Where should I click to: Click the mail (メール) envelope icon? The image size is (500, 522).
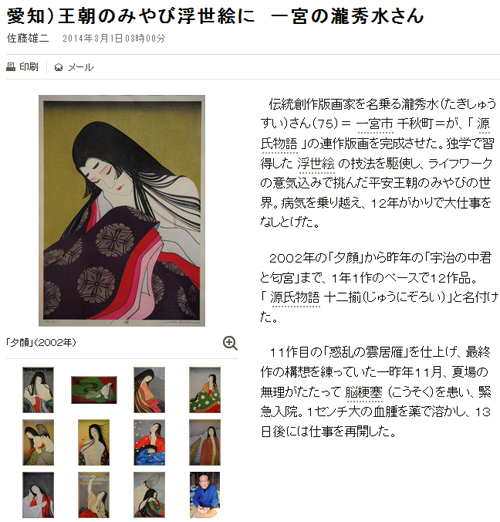click(x=59, y=67)
